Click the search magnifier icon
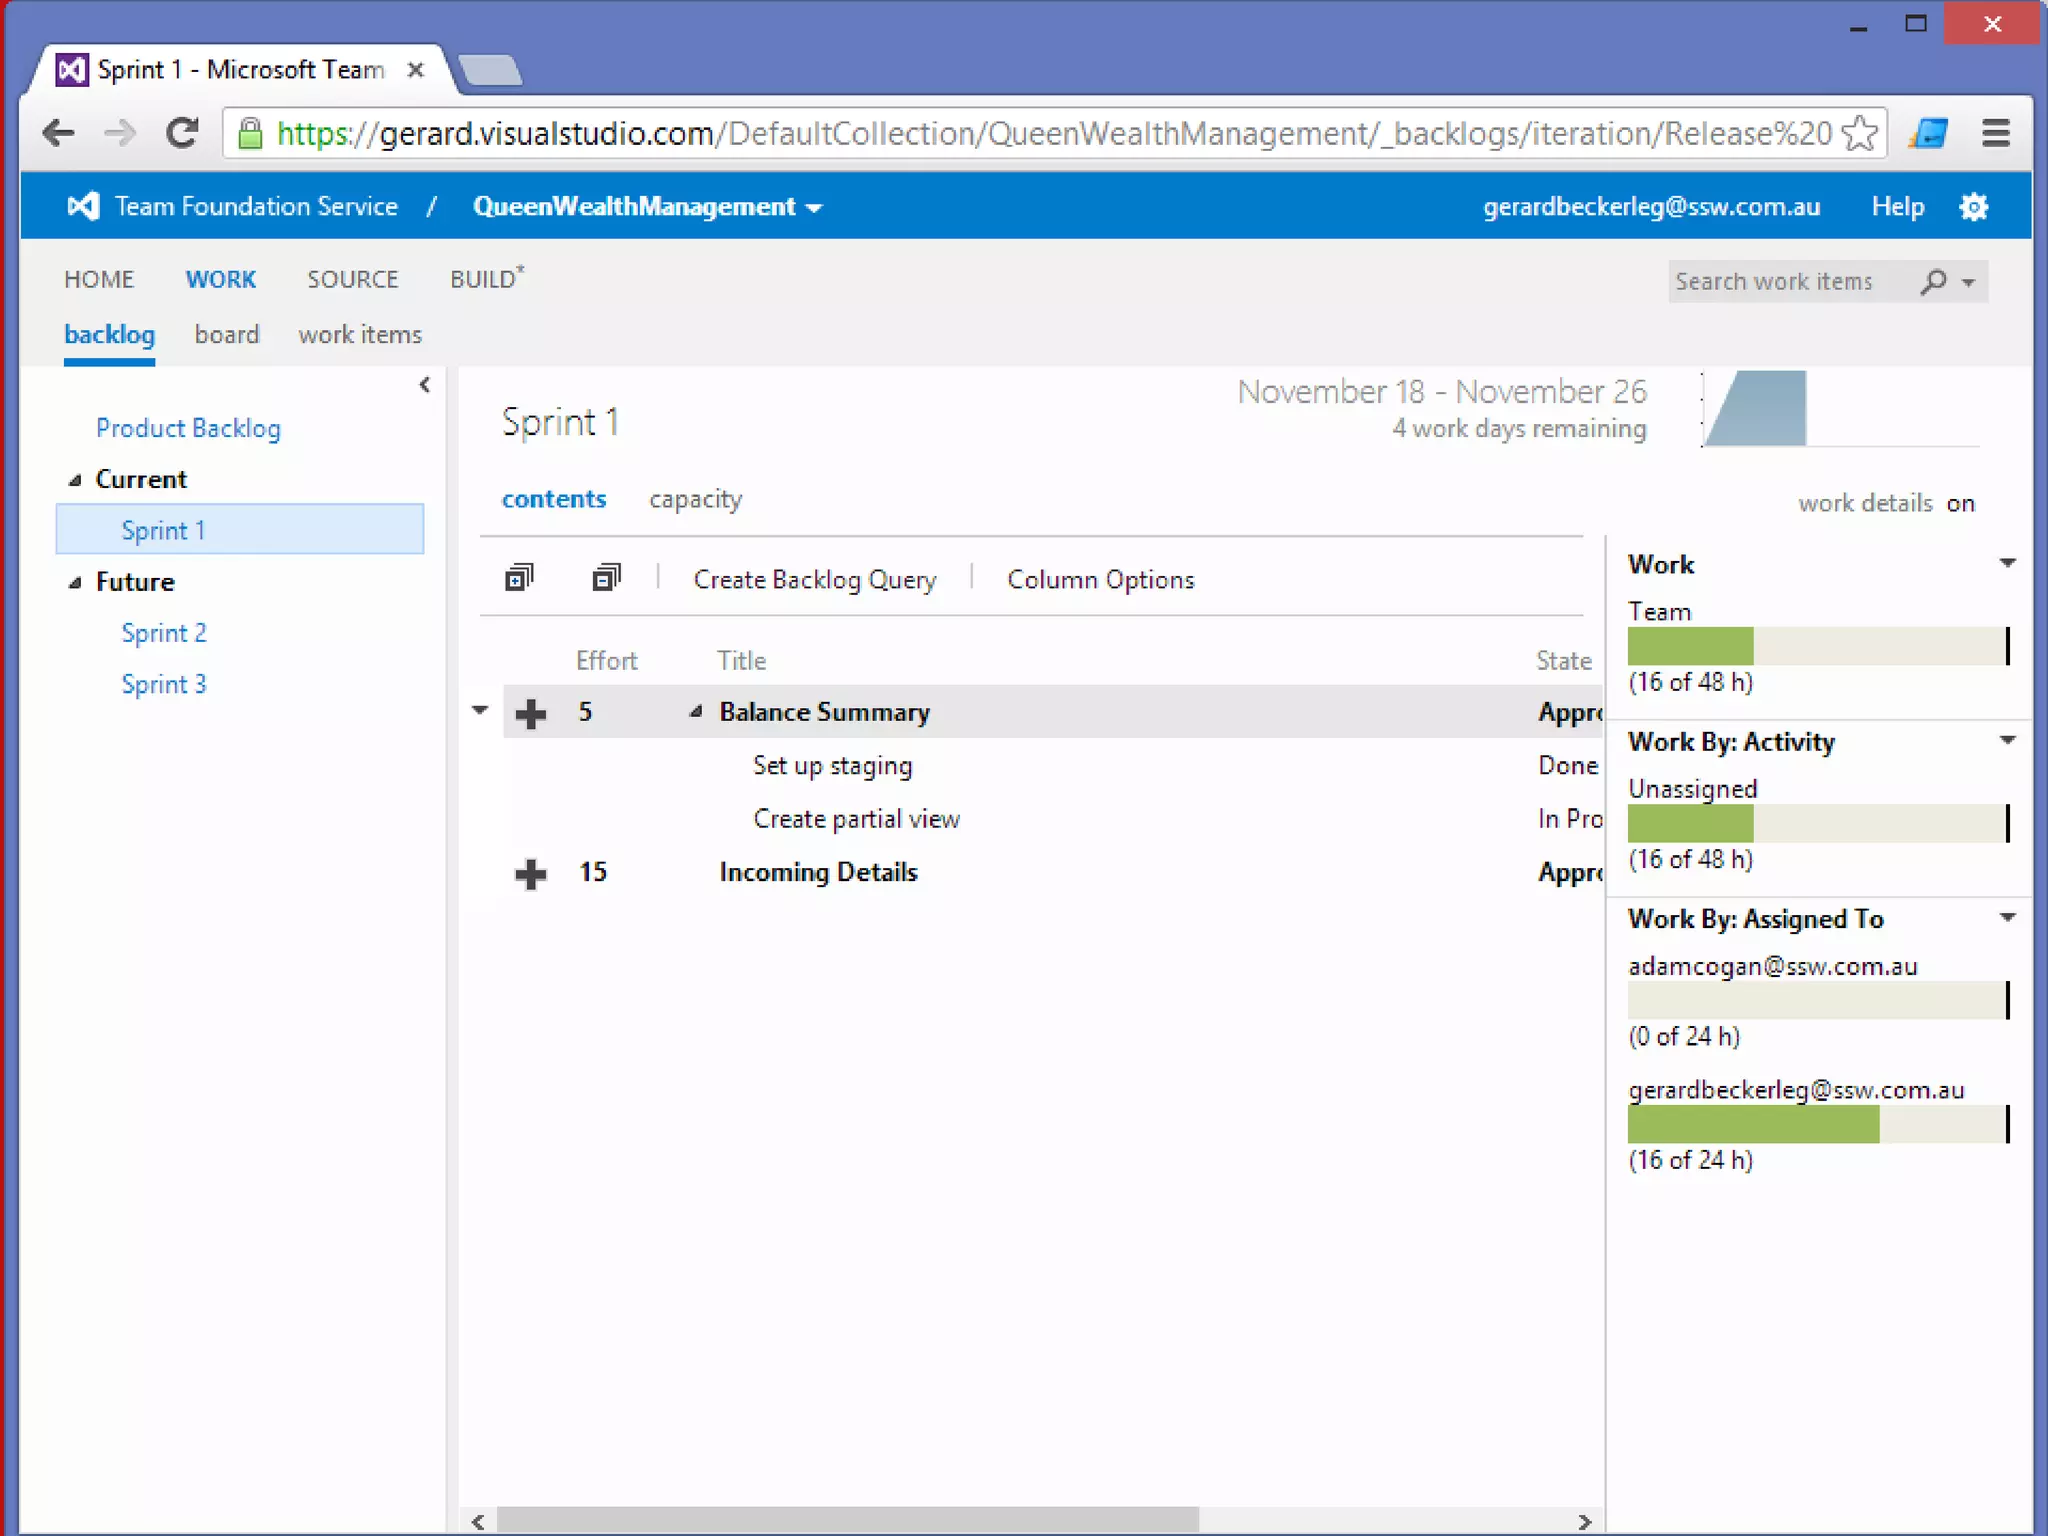The width and height of the screenshot is (2048, 1536). [x=1934, y=282]
